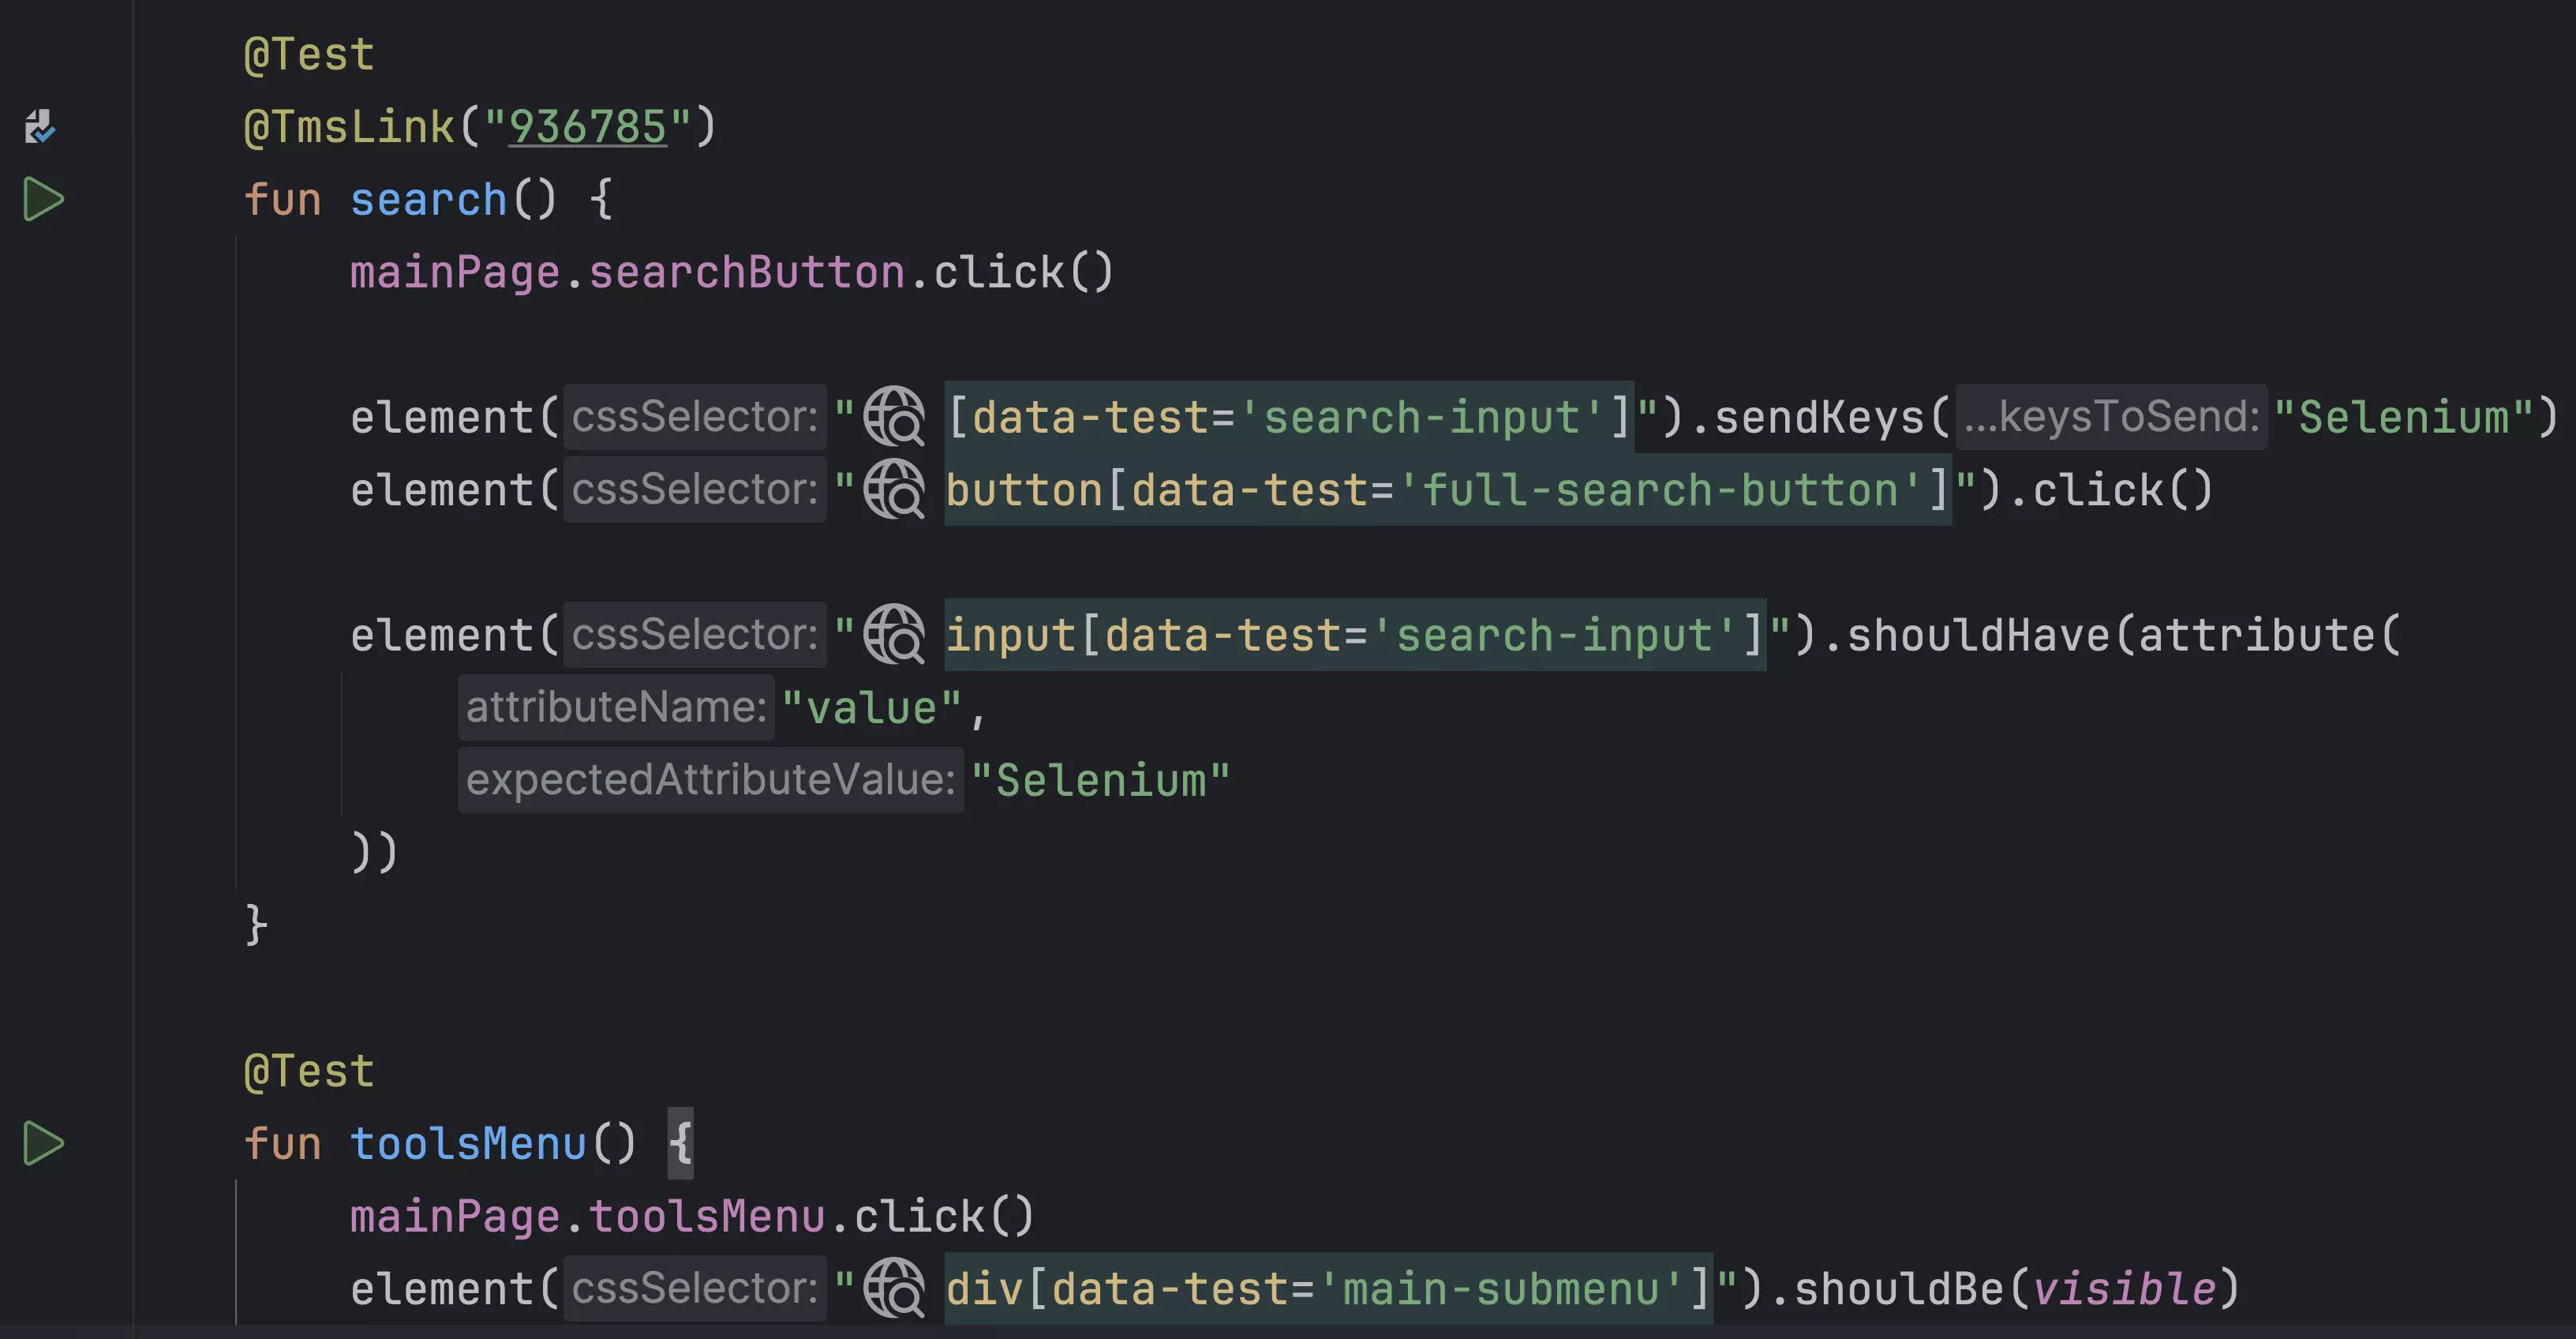Click the first @Test annotation
Image resolution: width=2576 pixels, height=1339 pixels.
(x=309, y=54)
